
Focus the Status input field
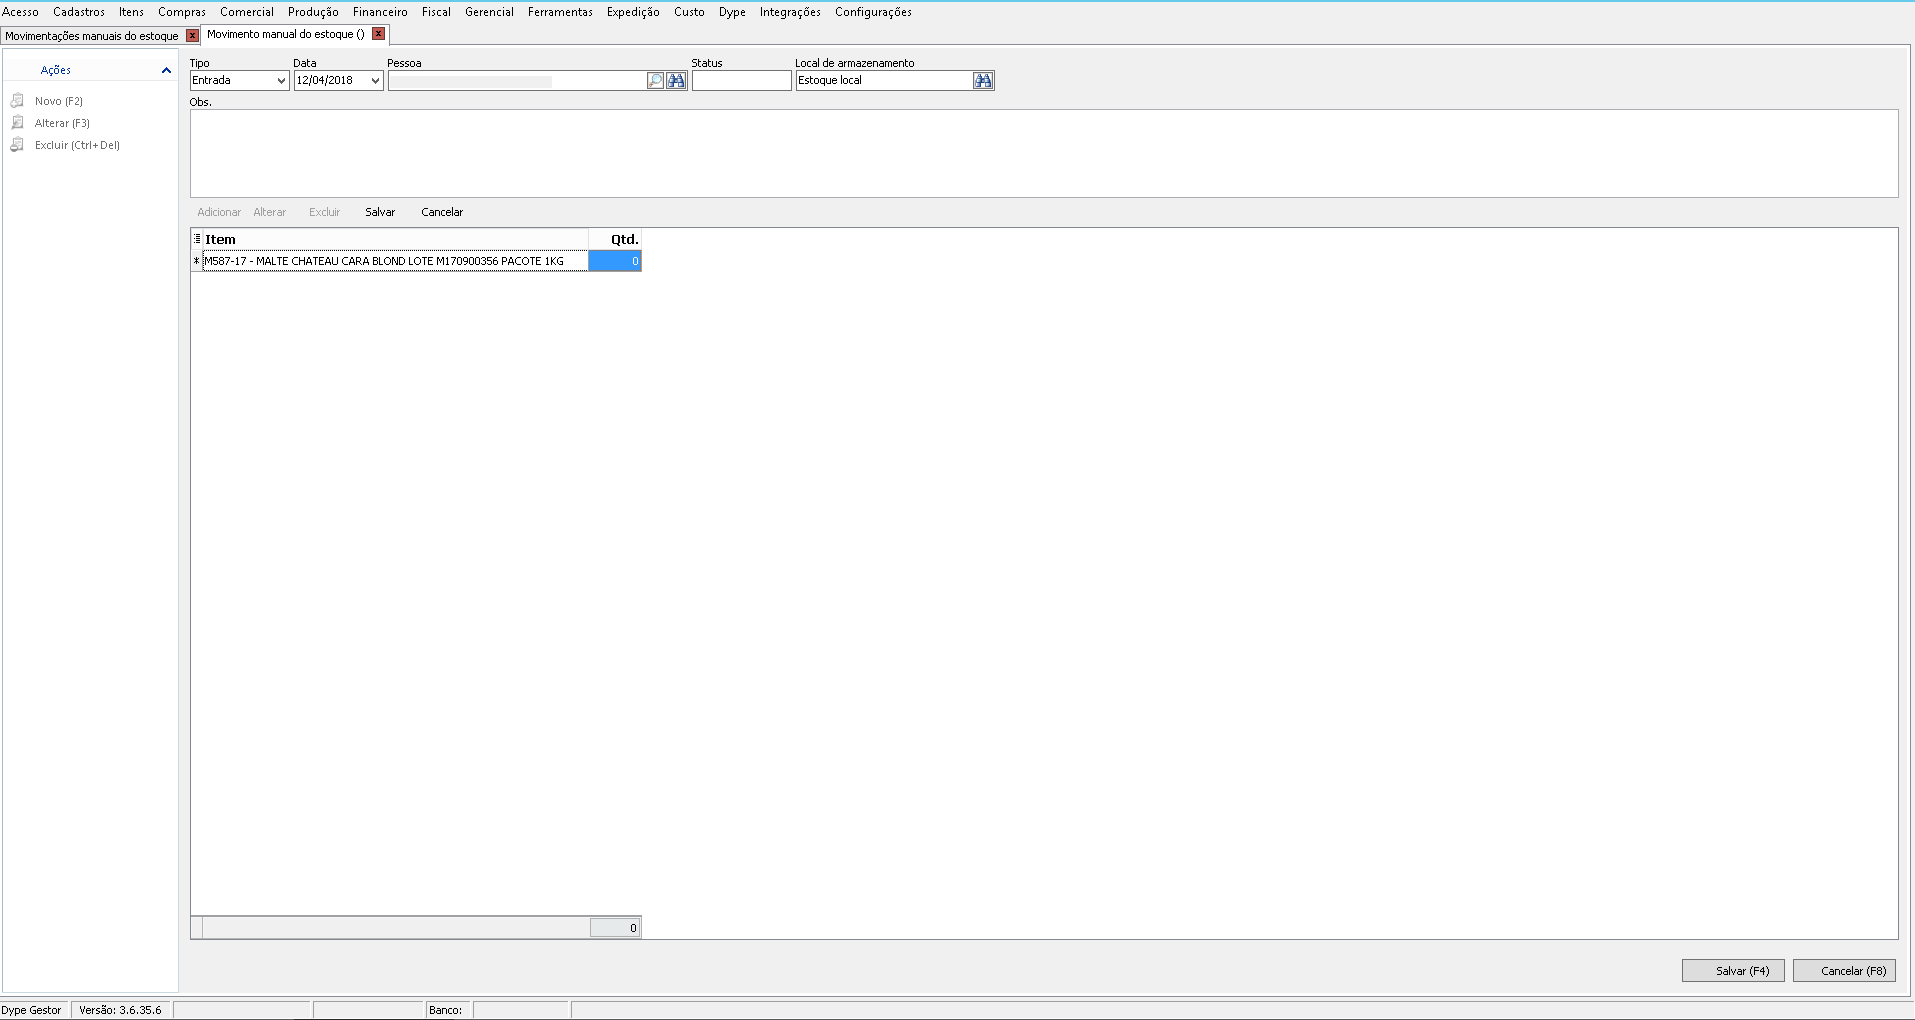(741, 81)
